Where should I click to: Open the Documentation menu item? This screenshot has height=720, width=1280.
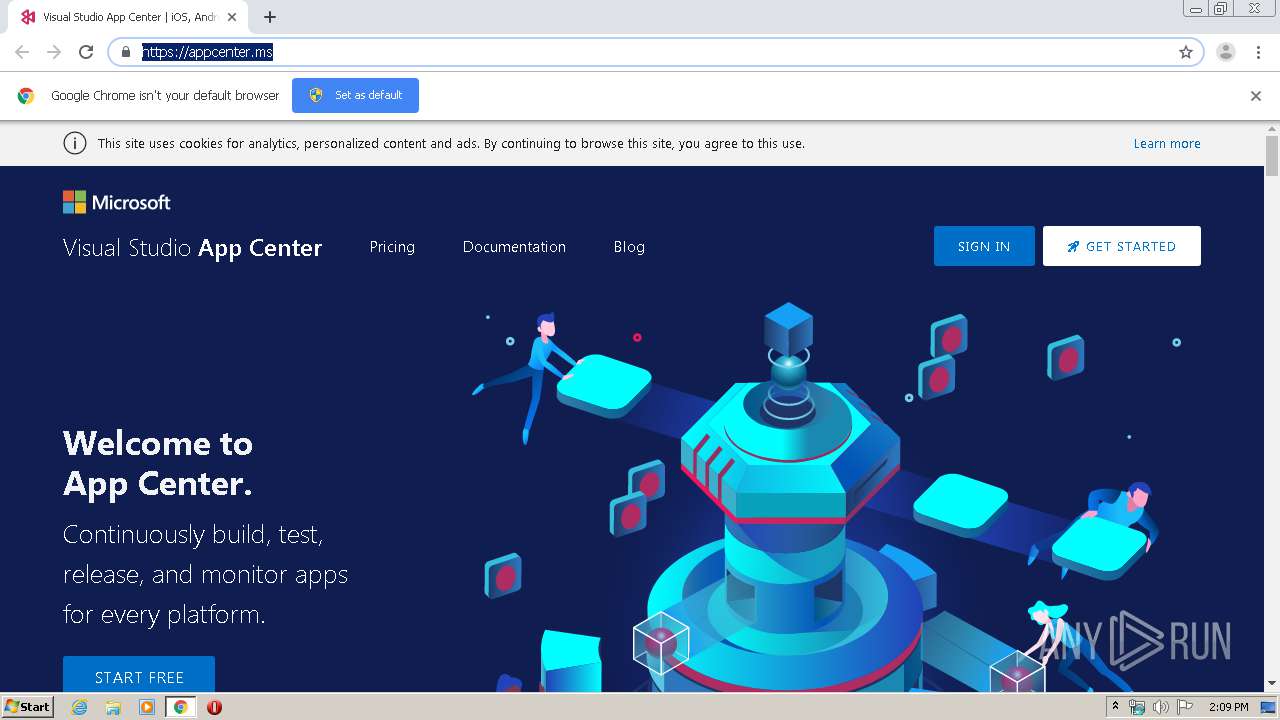tap(514, 247)
